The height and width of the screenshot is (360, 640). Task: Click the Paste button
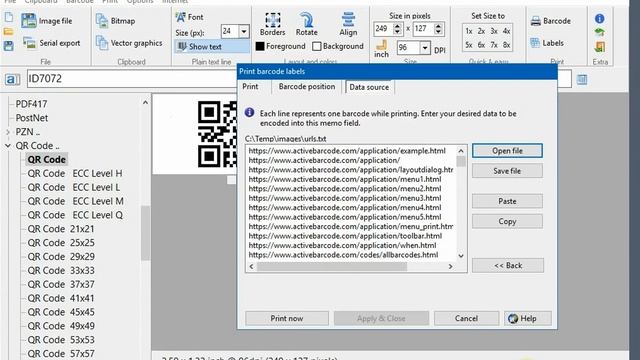[x=507, y=201]
